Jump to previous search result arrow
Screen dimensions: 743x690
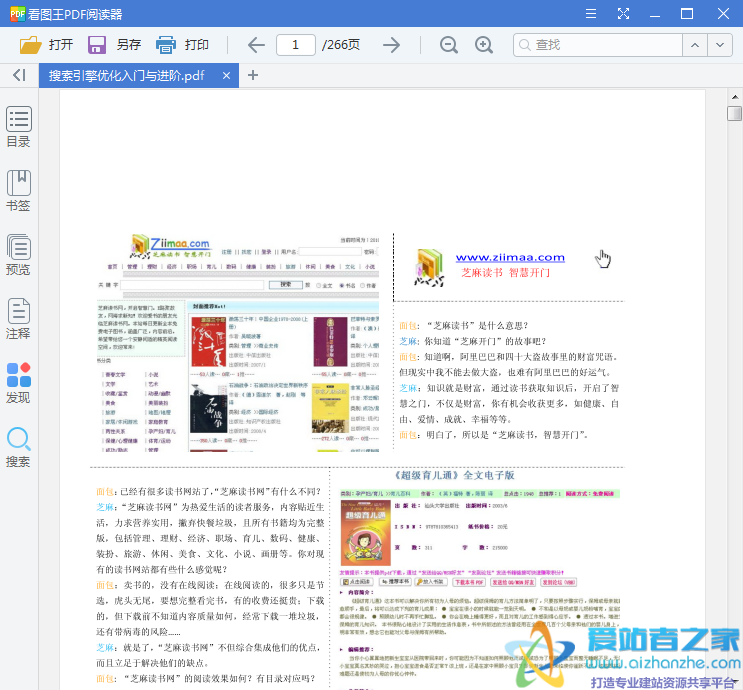point(695,45)
